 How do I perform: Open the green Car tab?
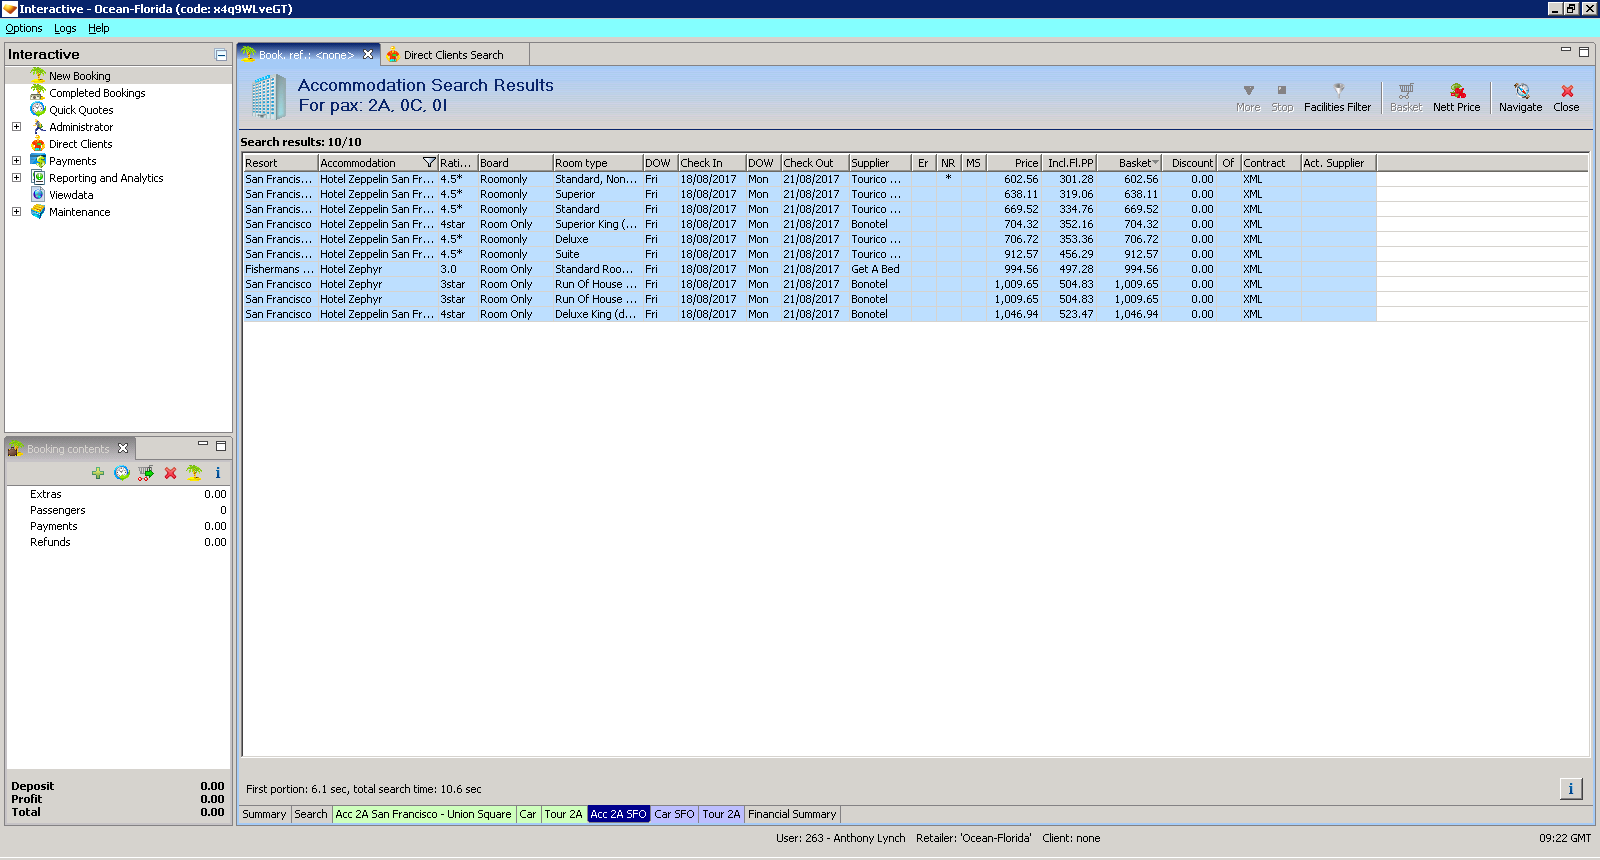528,814
